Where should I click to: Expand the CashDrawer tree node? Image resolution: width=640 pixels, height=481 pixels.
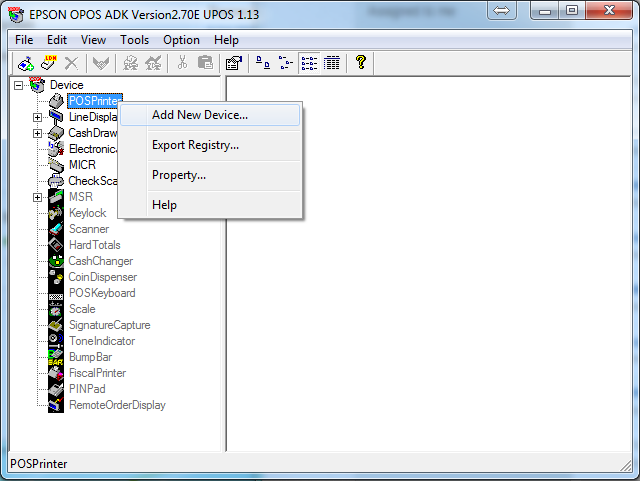pyautogui.click(x=37, y=134)
